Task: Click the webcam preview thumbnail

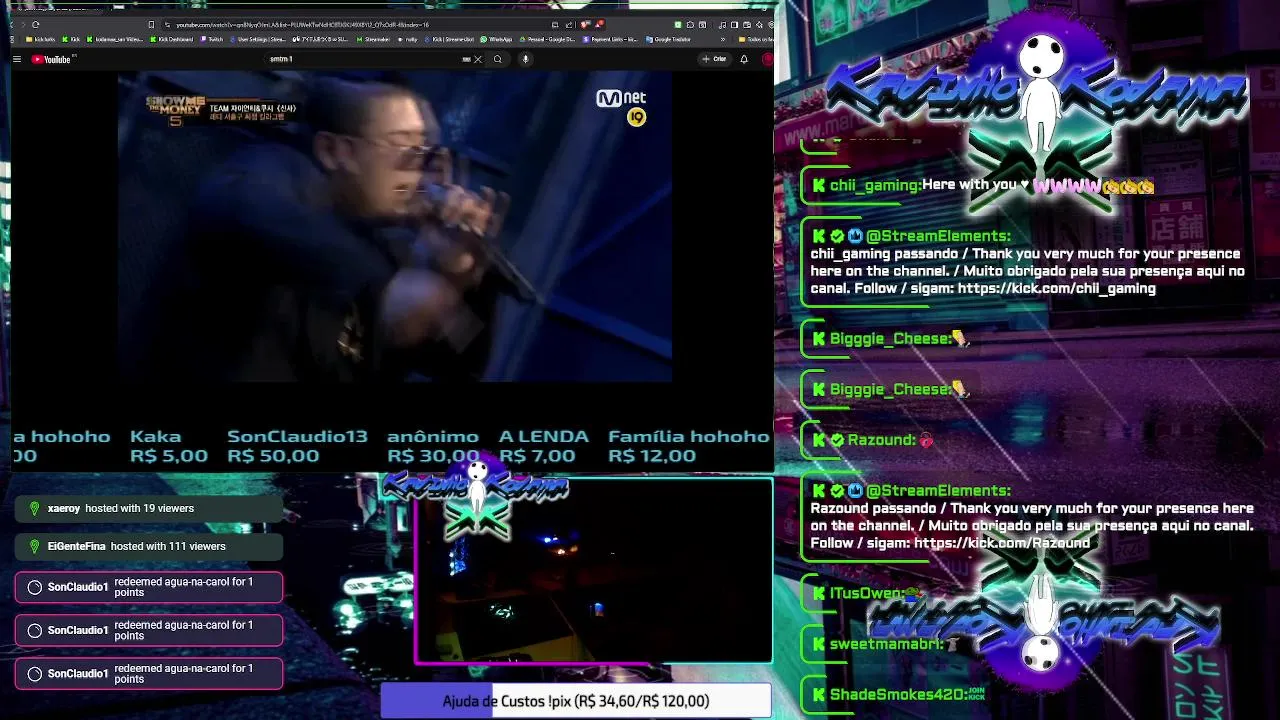Action: pos(594,571)
